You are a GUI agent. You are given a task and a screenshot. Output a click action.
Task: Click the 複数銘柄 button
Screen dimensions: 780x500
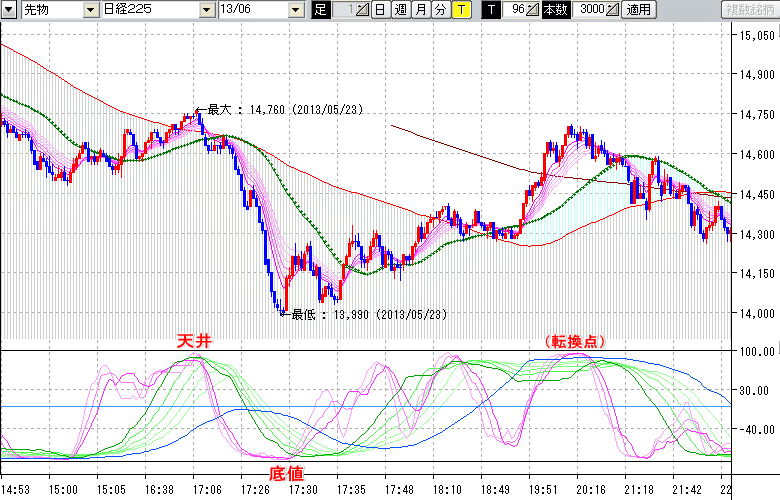749,10
